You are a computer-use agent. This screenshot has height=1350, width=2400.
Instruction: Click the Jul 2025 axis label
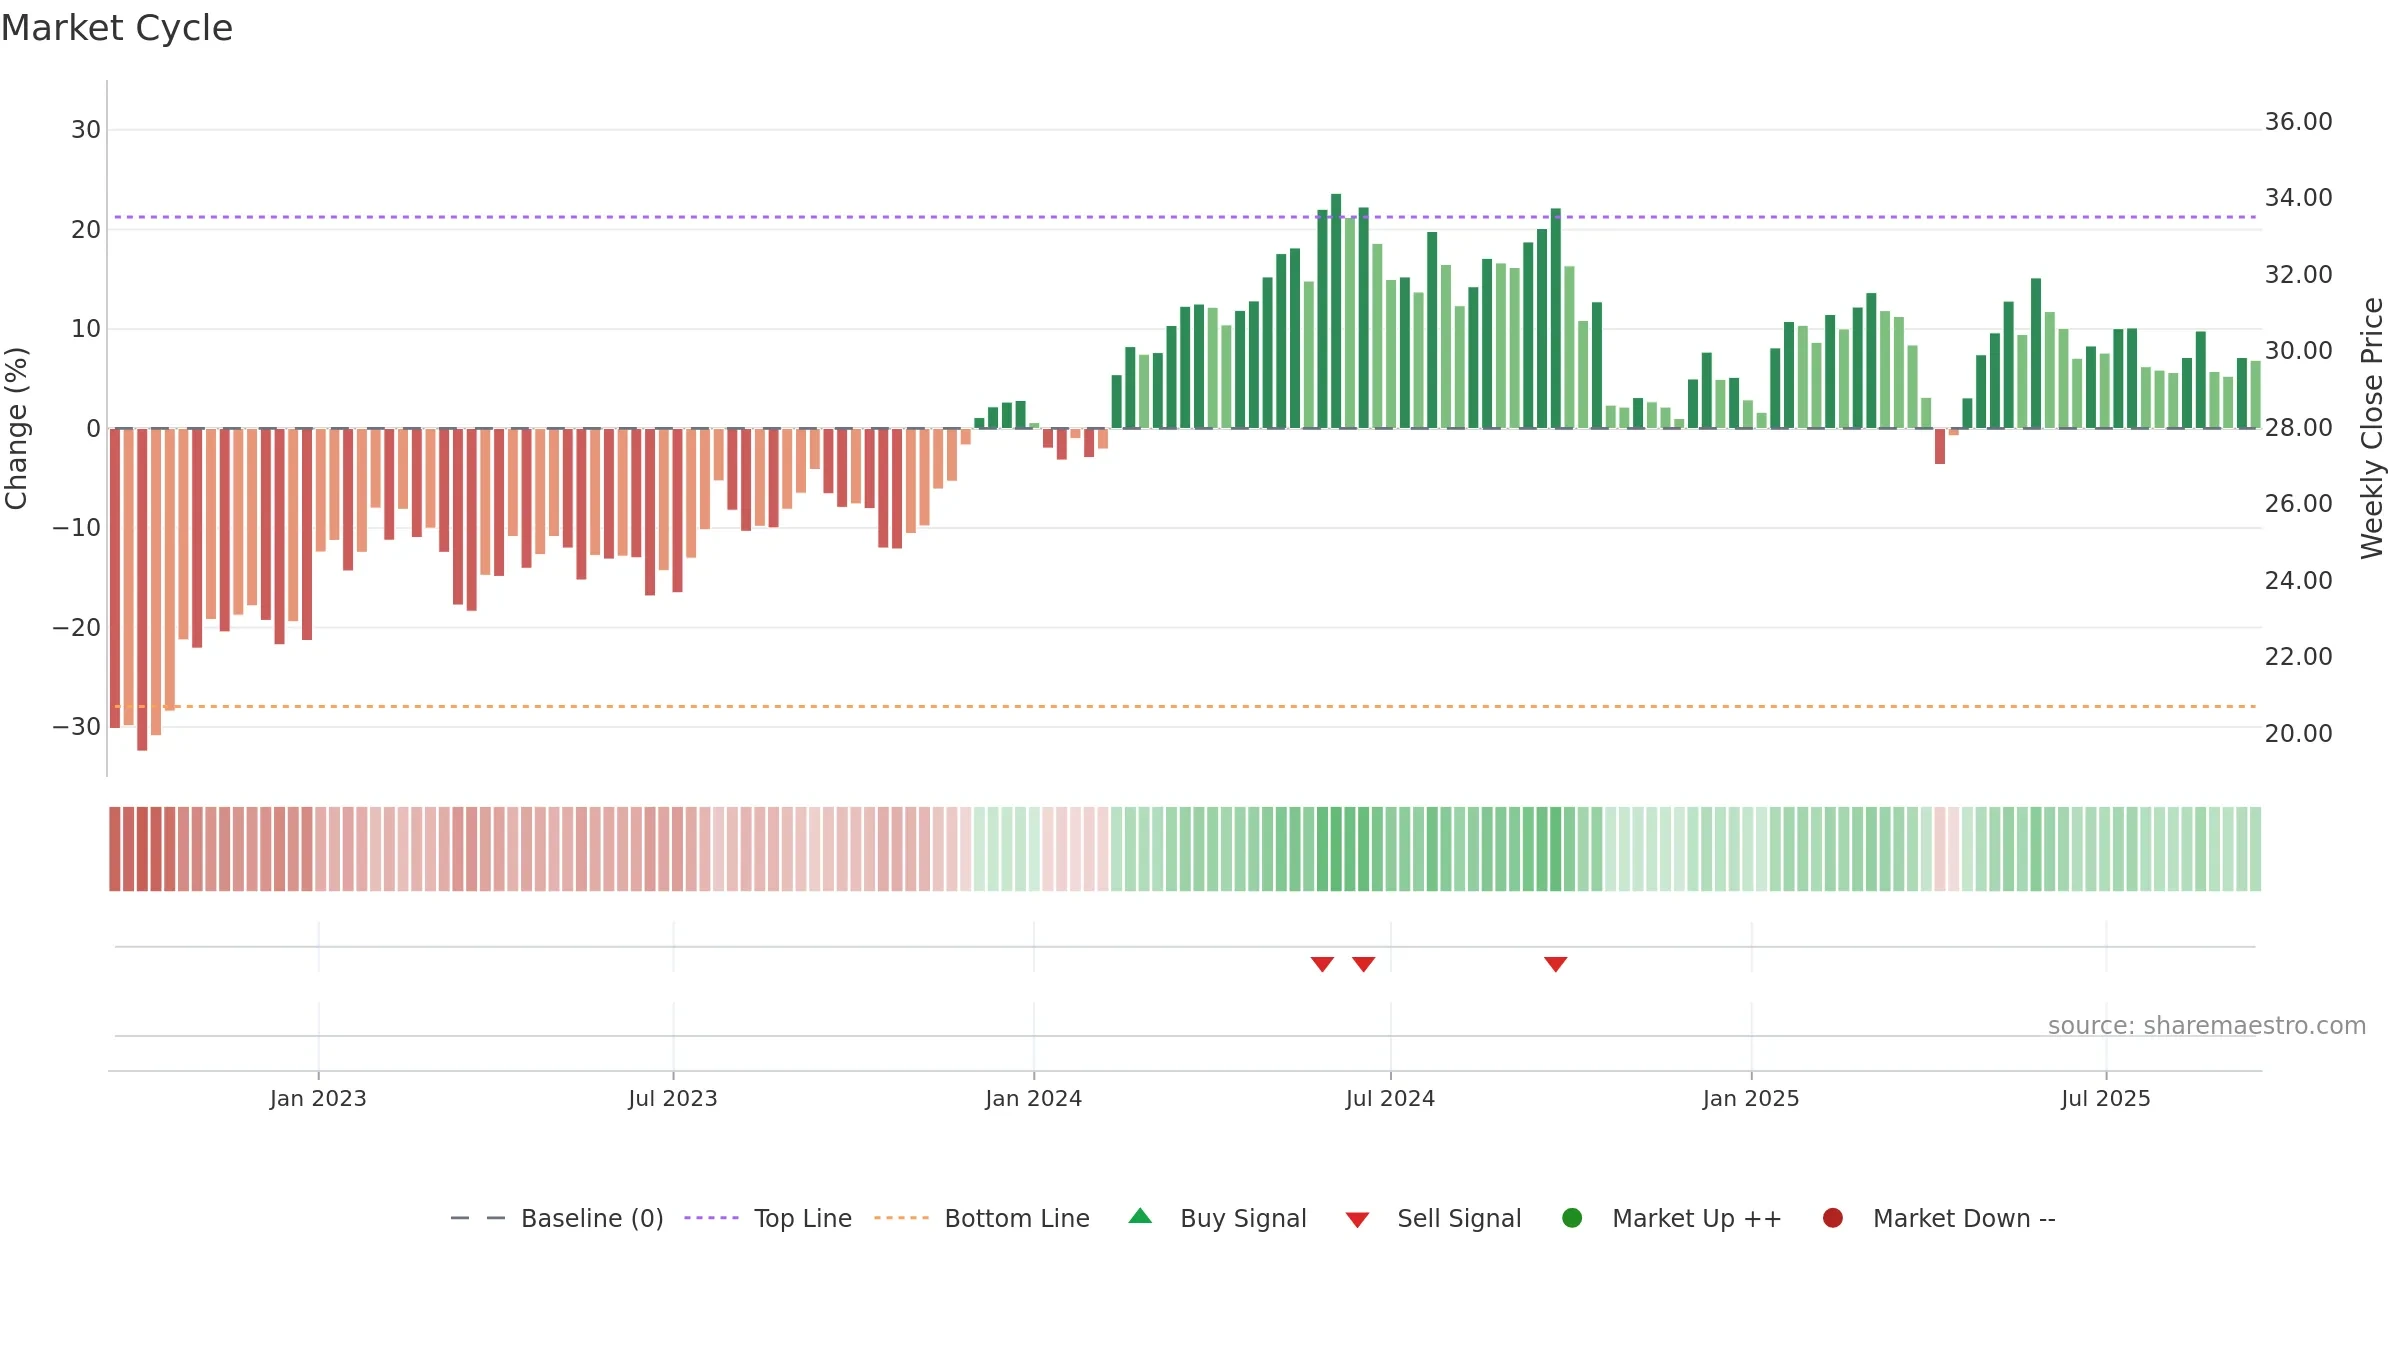(x=2106, y=1099)
